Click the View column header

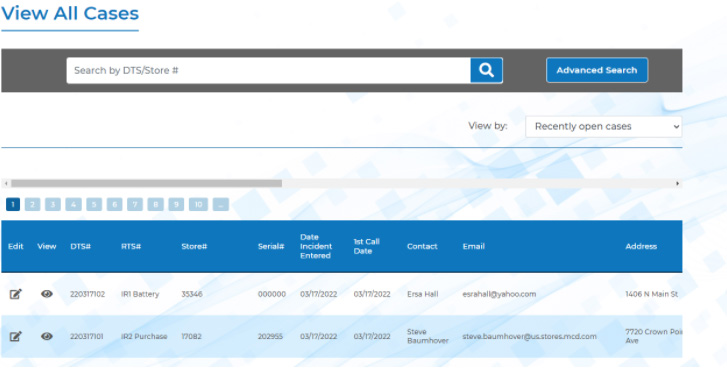46,247
